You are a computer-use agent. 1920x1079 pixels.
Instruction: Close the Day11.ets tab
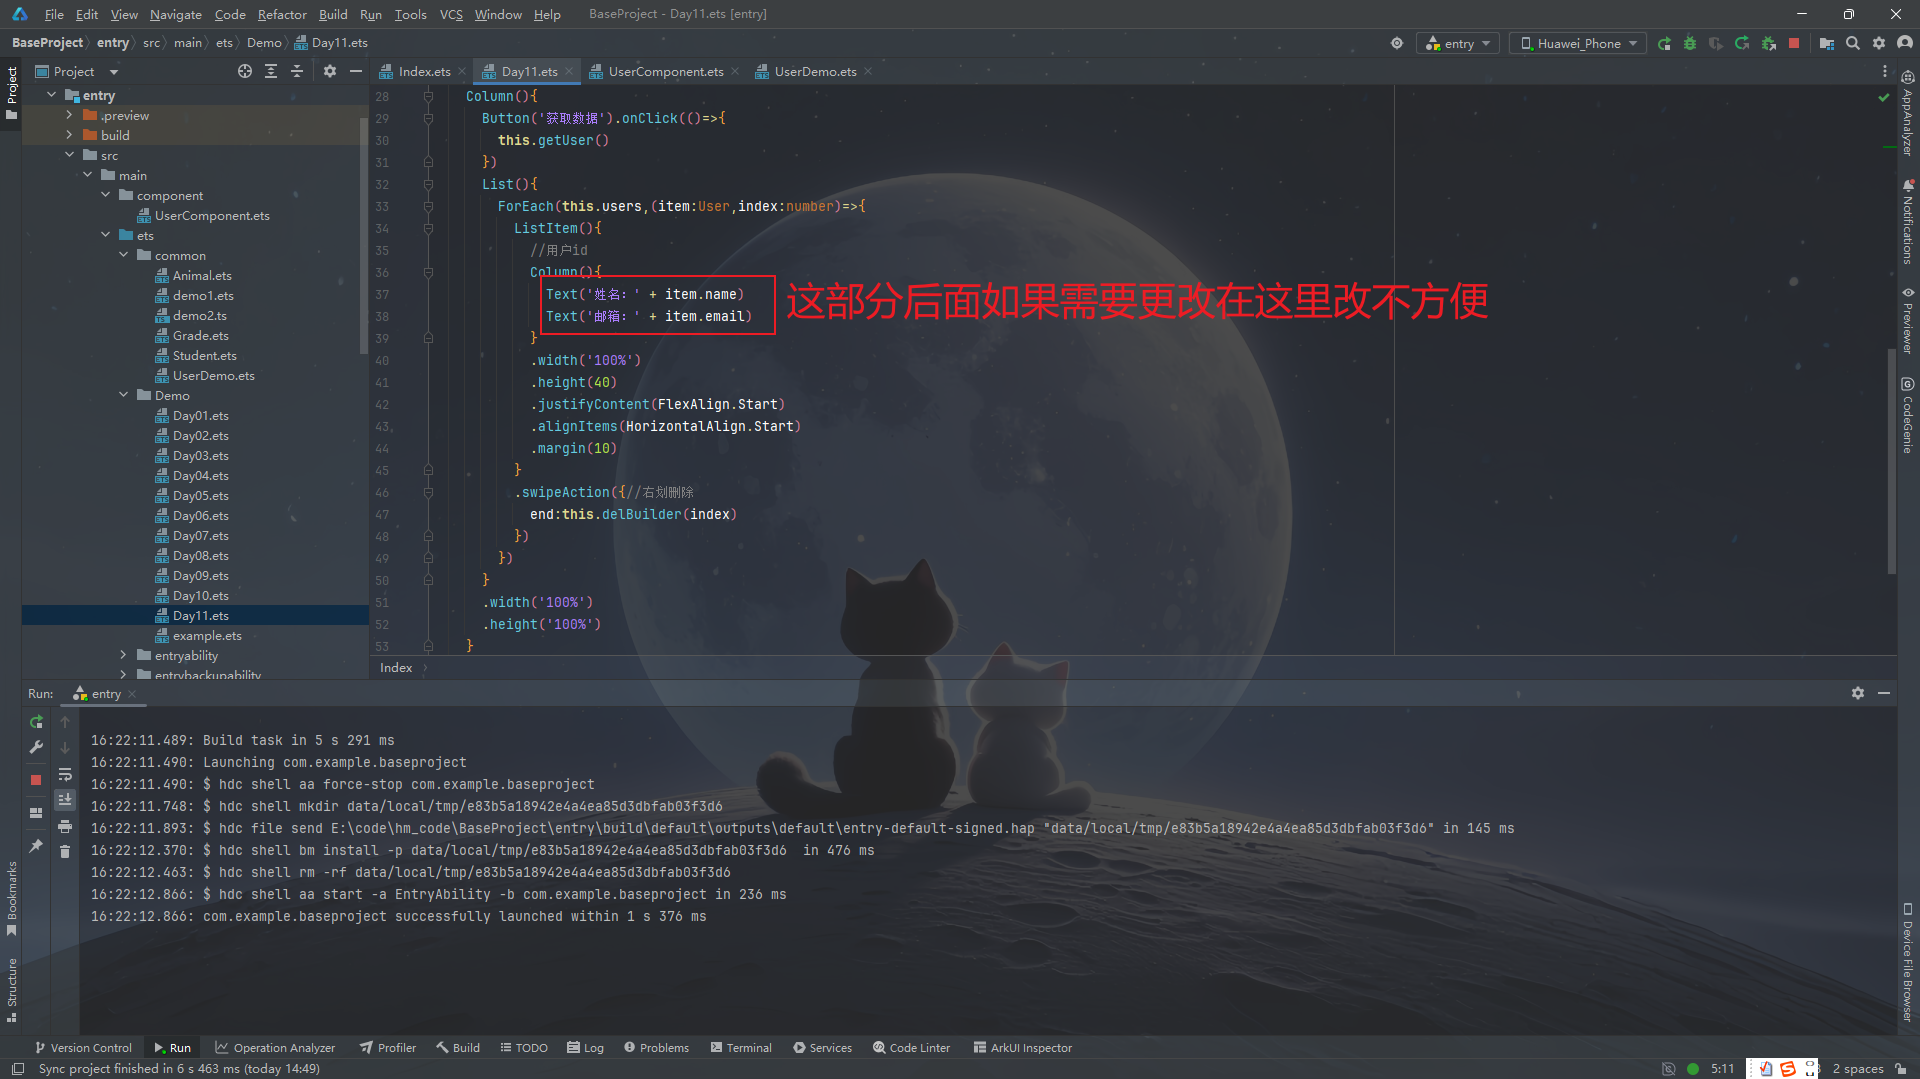coord(569,71)
